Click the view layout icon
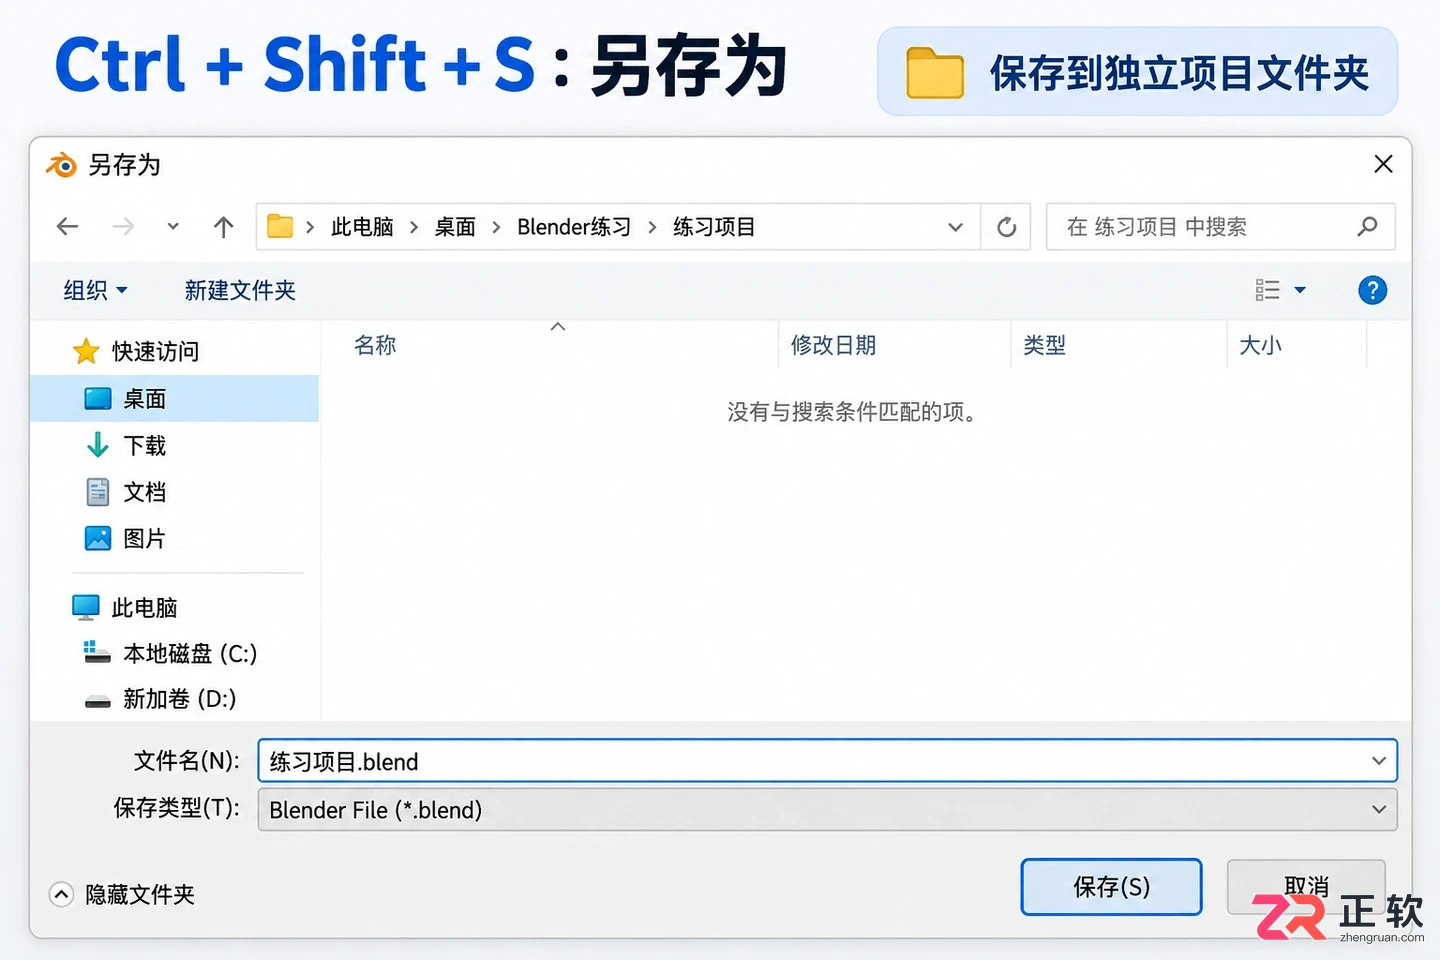 (x=1267, y=290)
